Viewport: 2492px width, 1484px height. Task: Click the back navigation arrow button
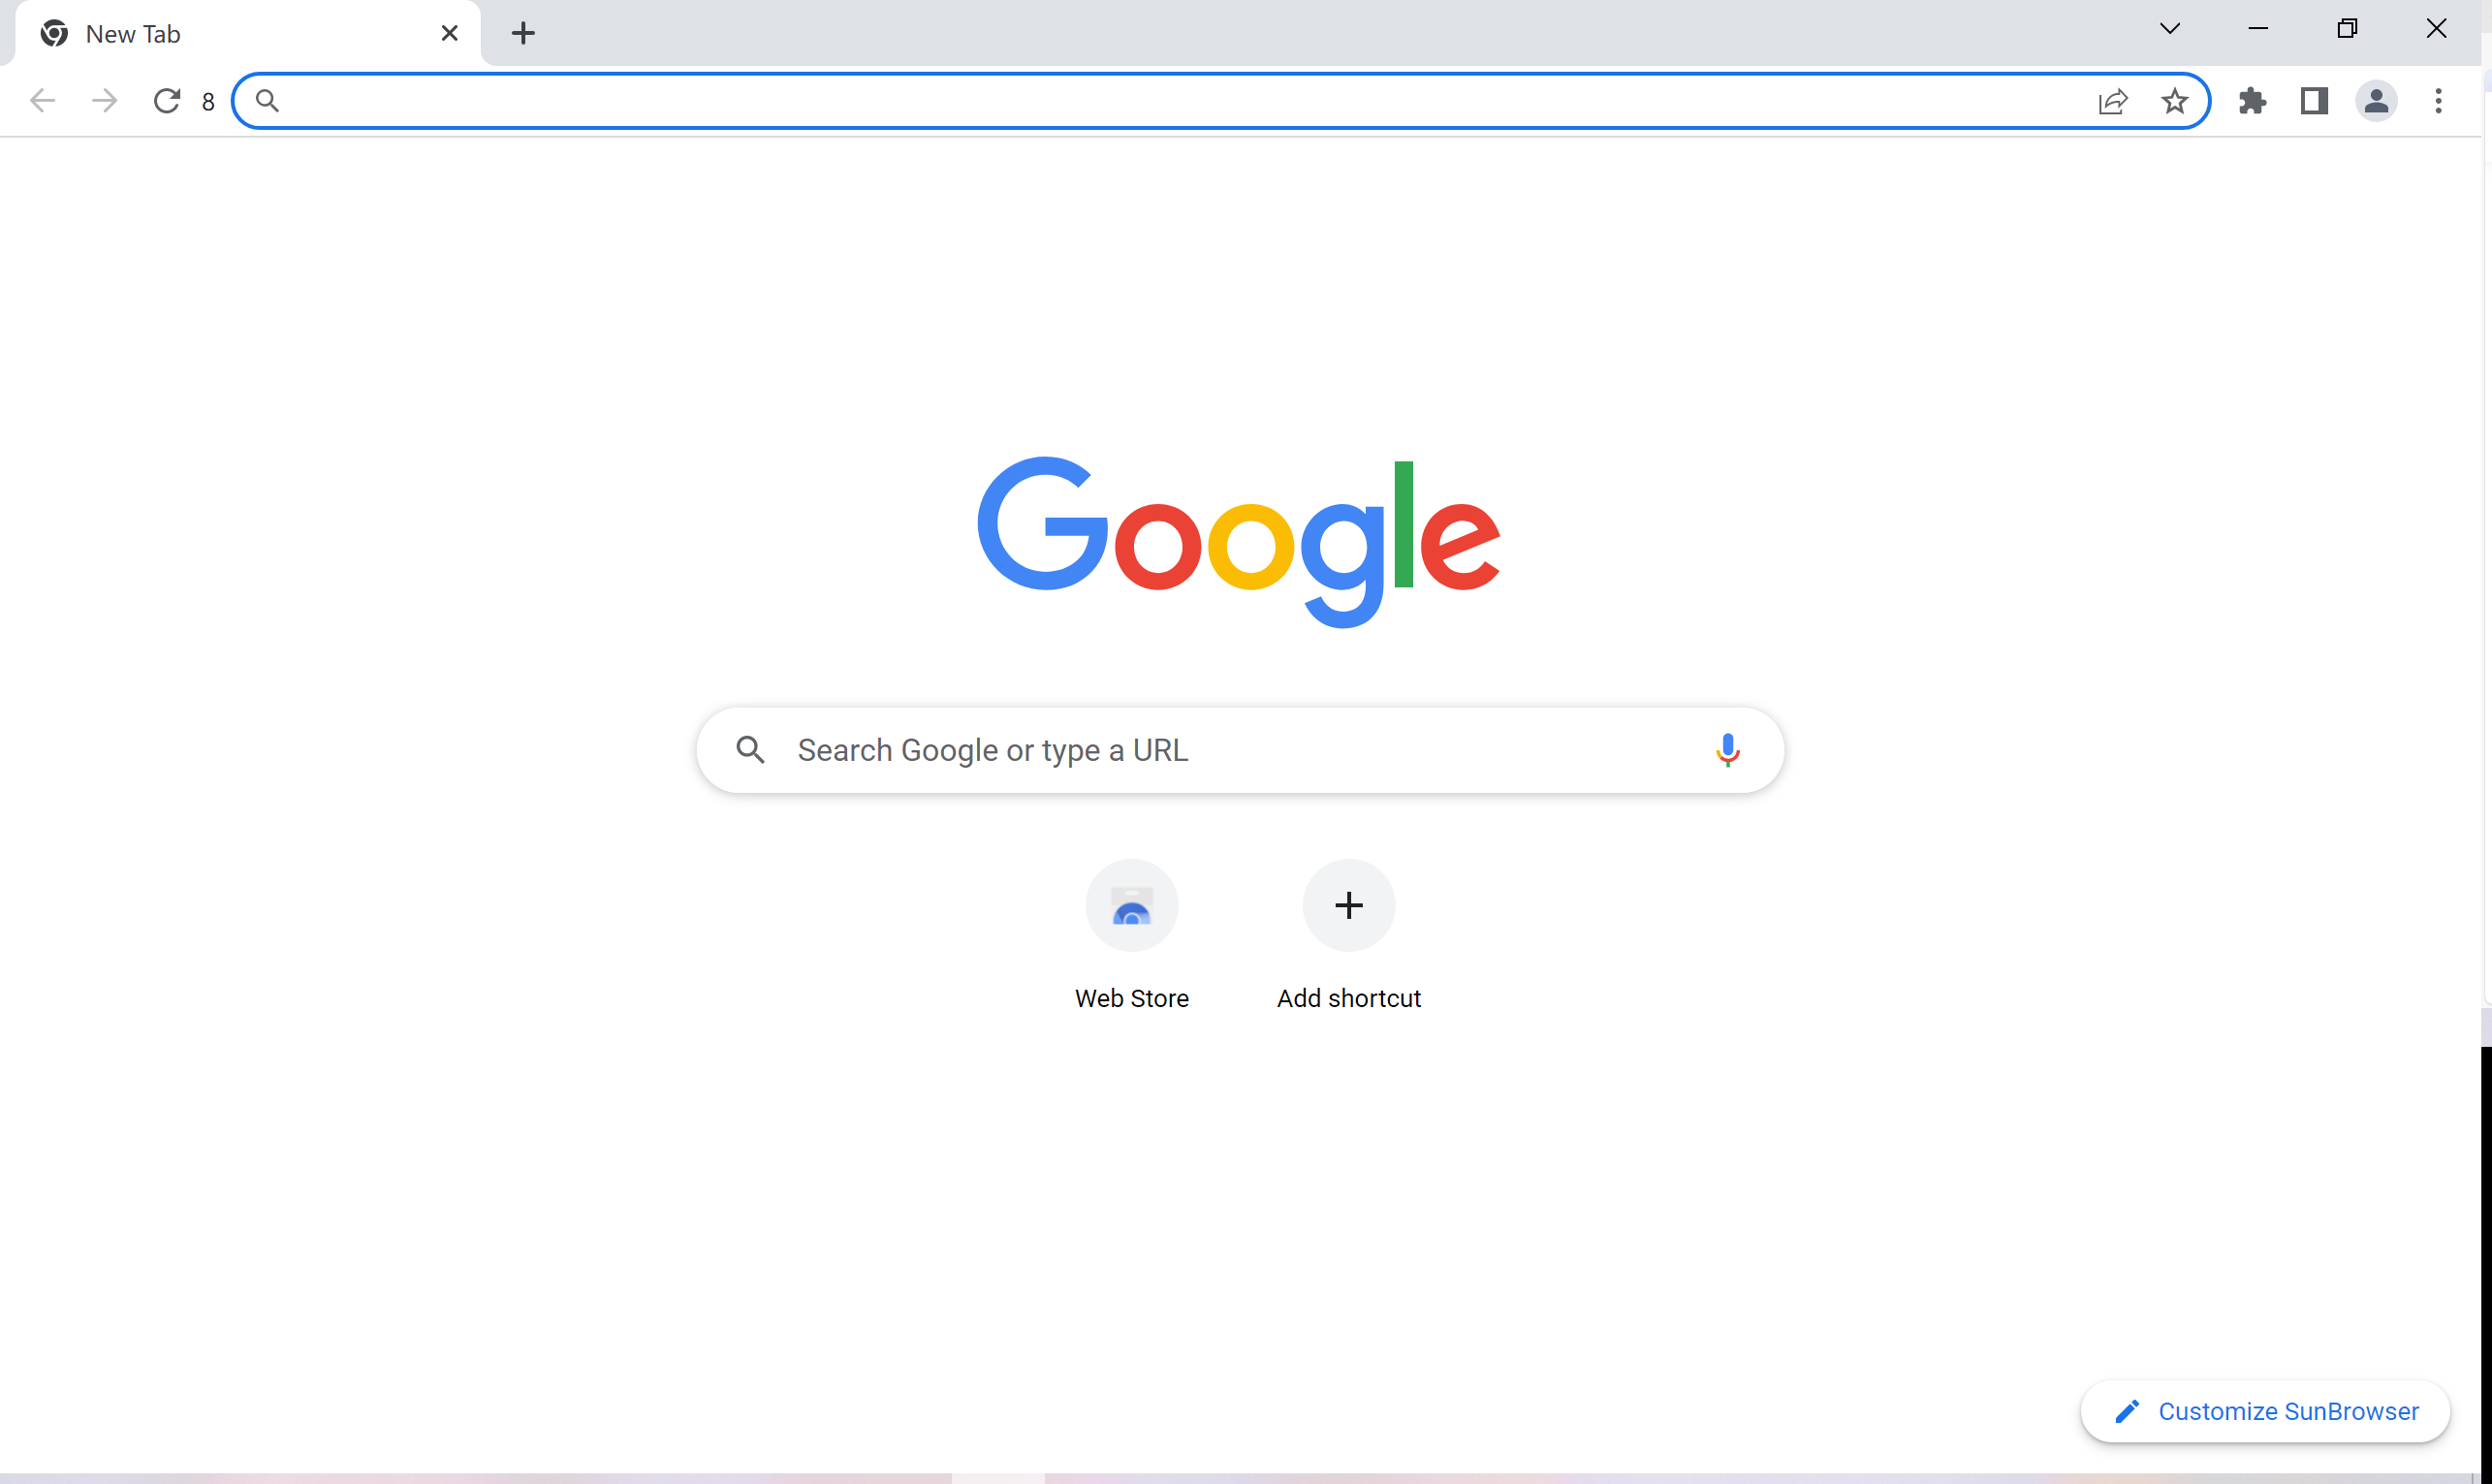point(45,101)
